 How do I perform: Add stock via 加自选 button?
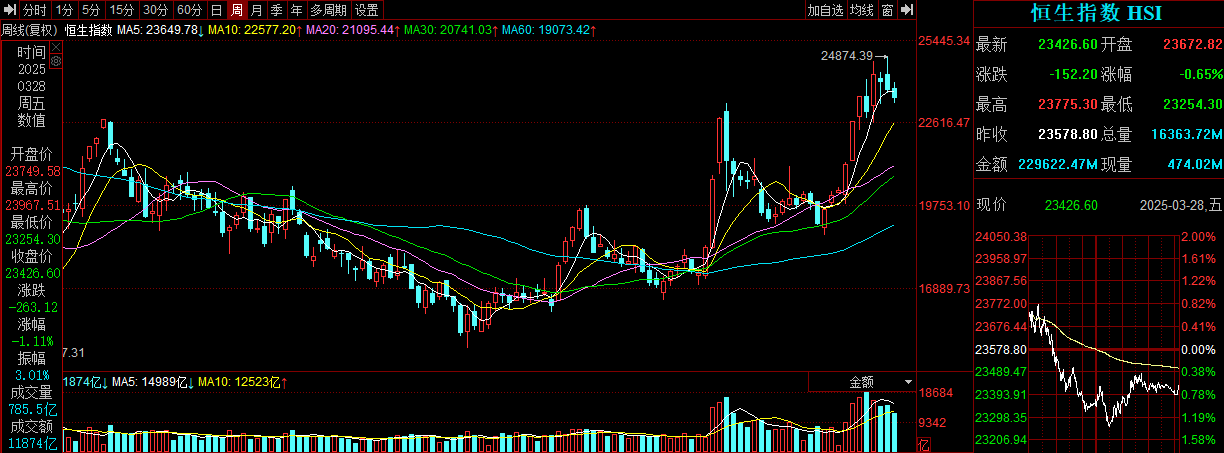(826, 10)
